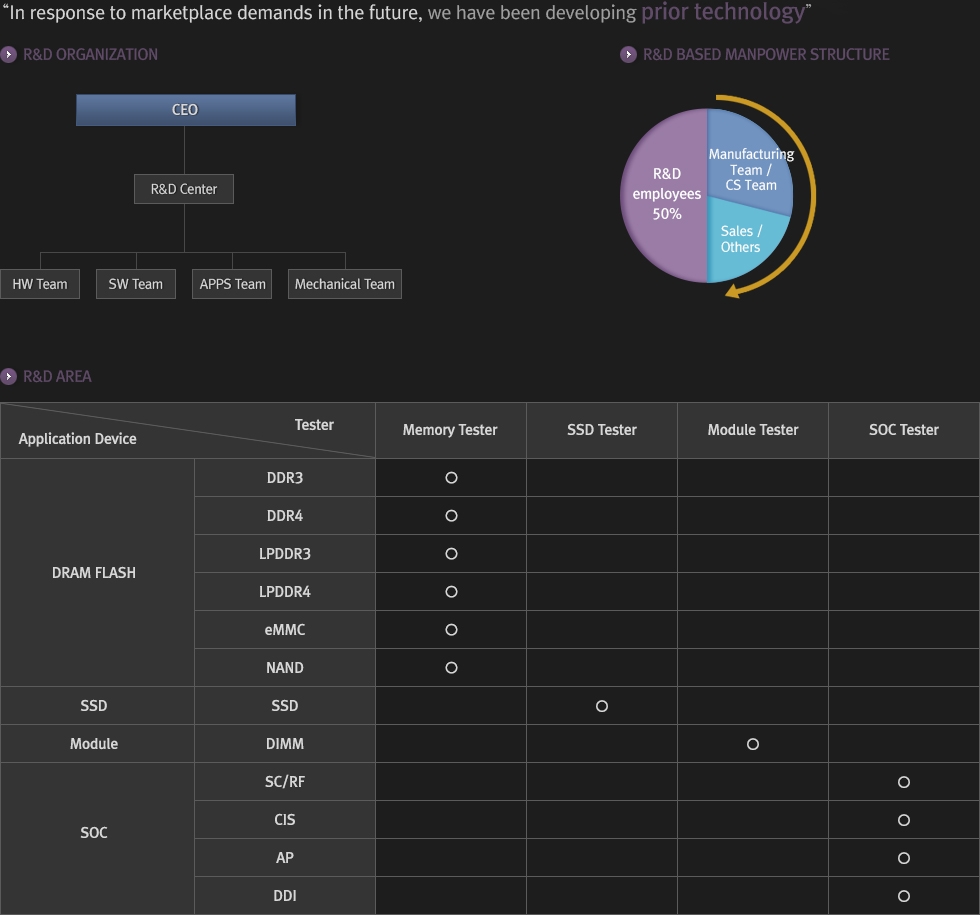This screenshot has width=980, height=915.
Task: Click the R&D ORGANIZATION section heading
Action: click(90, 54)
